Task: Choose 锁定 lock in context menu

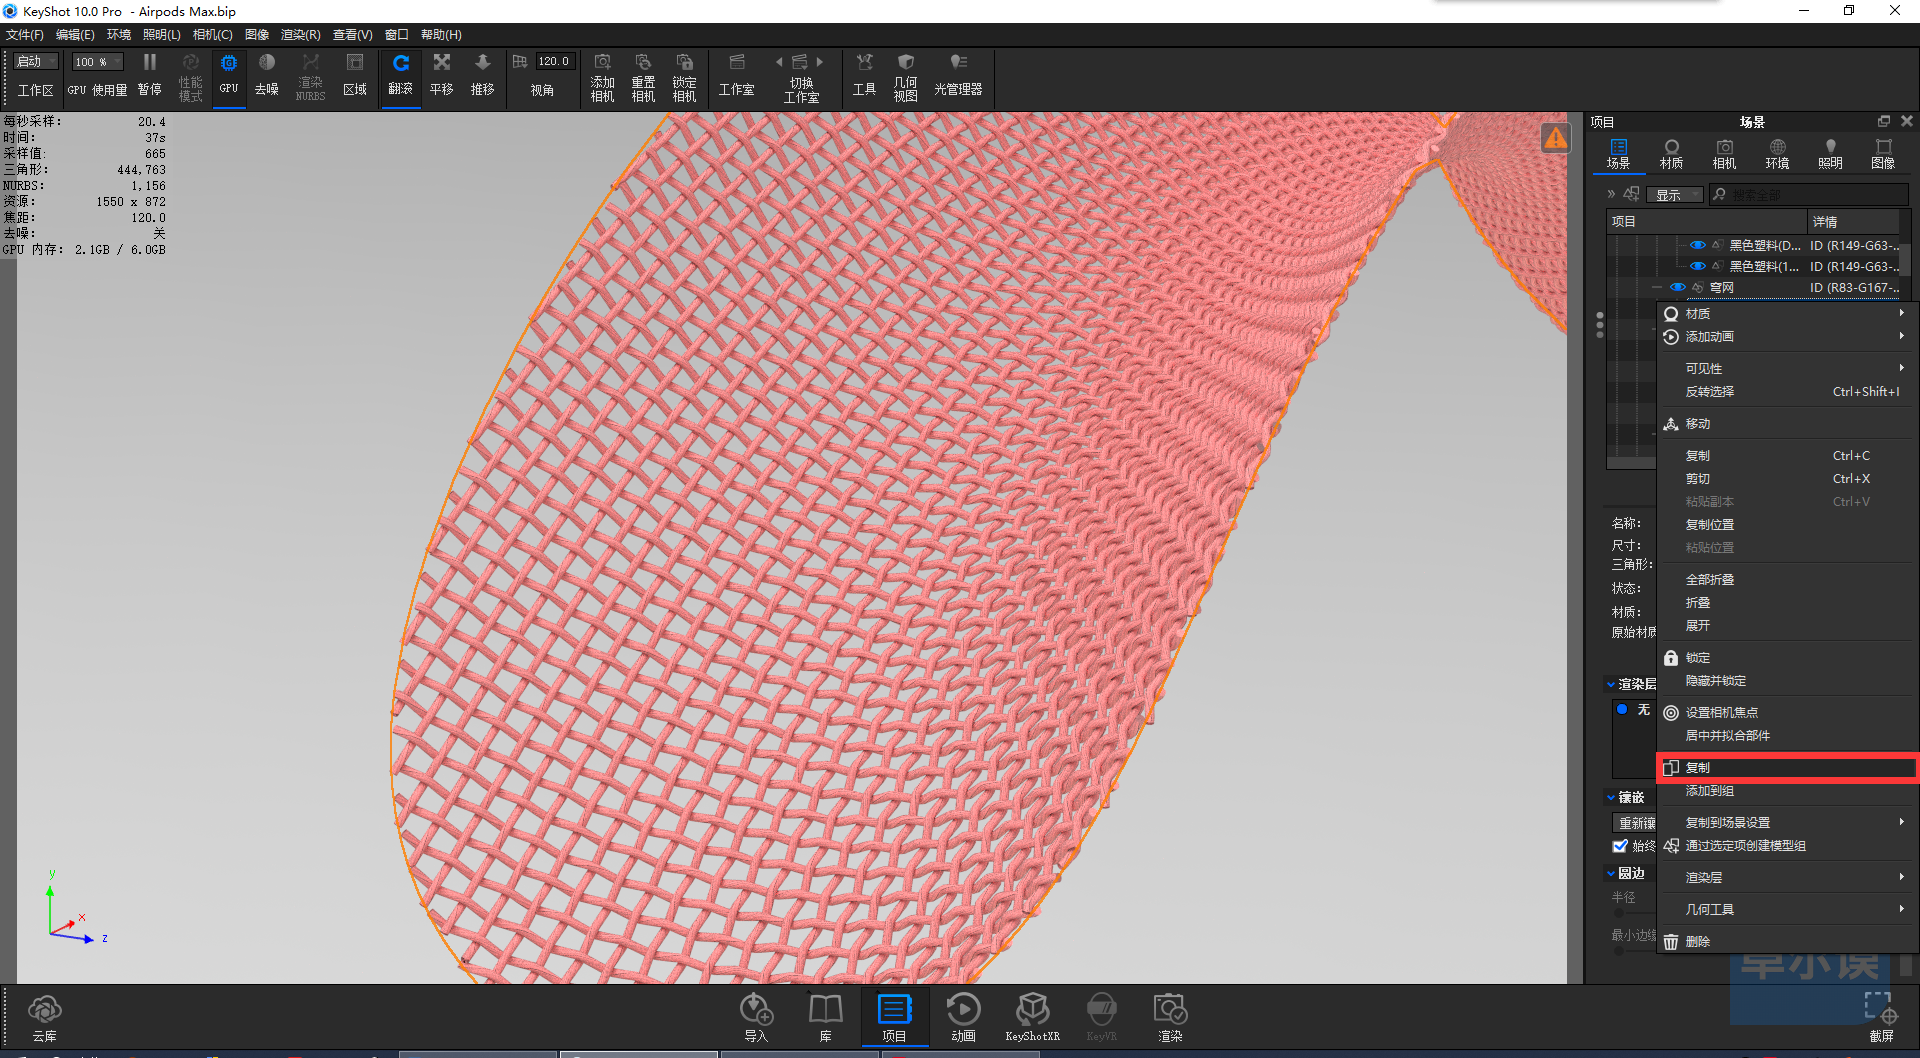Action: (x=1787, y=658)
